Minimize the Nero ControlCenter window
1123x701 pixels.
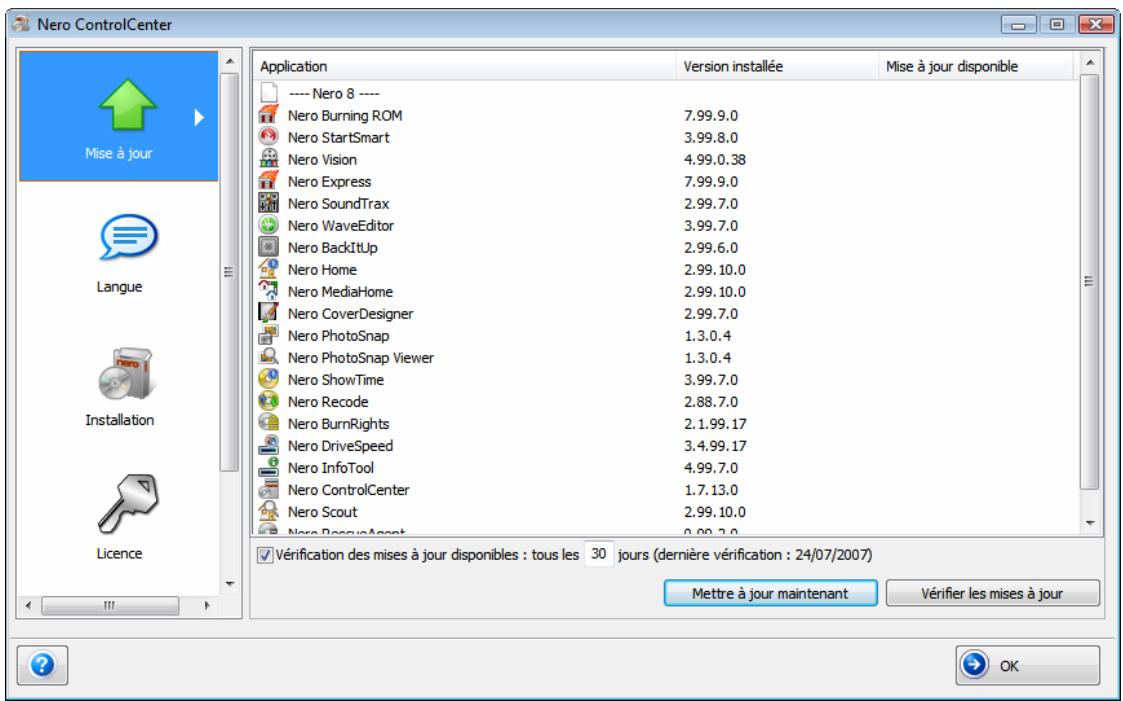[x=1018, y=25]
